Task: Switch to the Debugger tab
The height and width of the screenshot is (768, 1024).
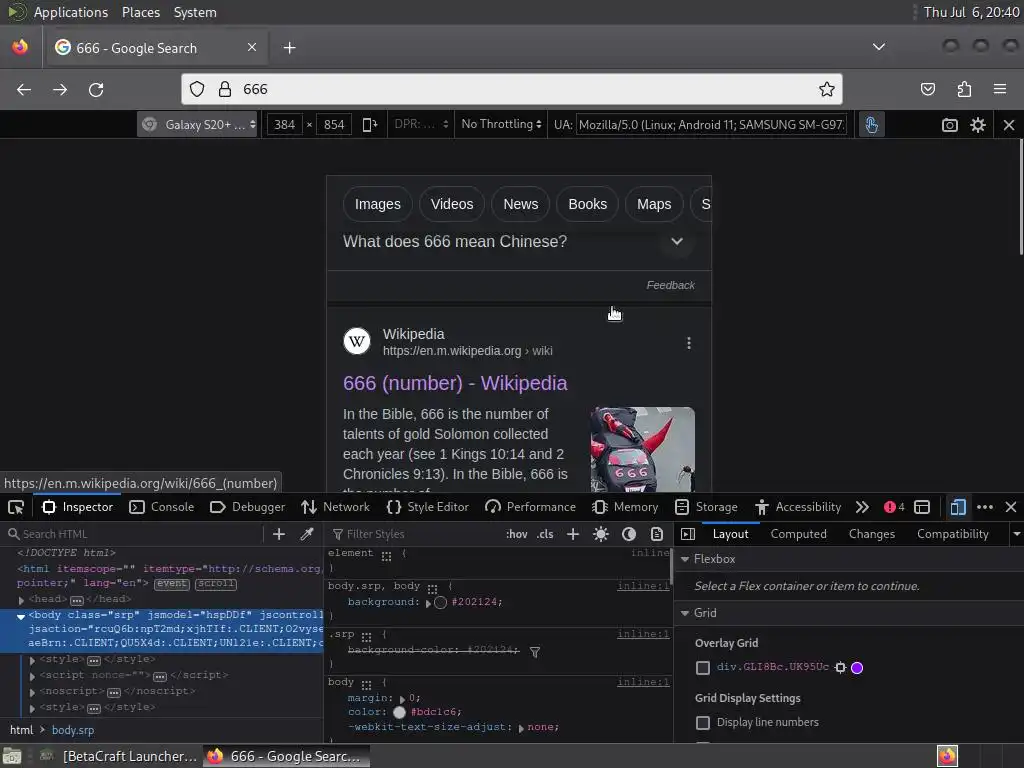Action: click(248, 507)
